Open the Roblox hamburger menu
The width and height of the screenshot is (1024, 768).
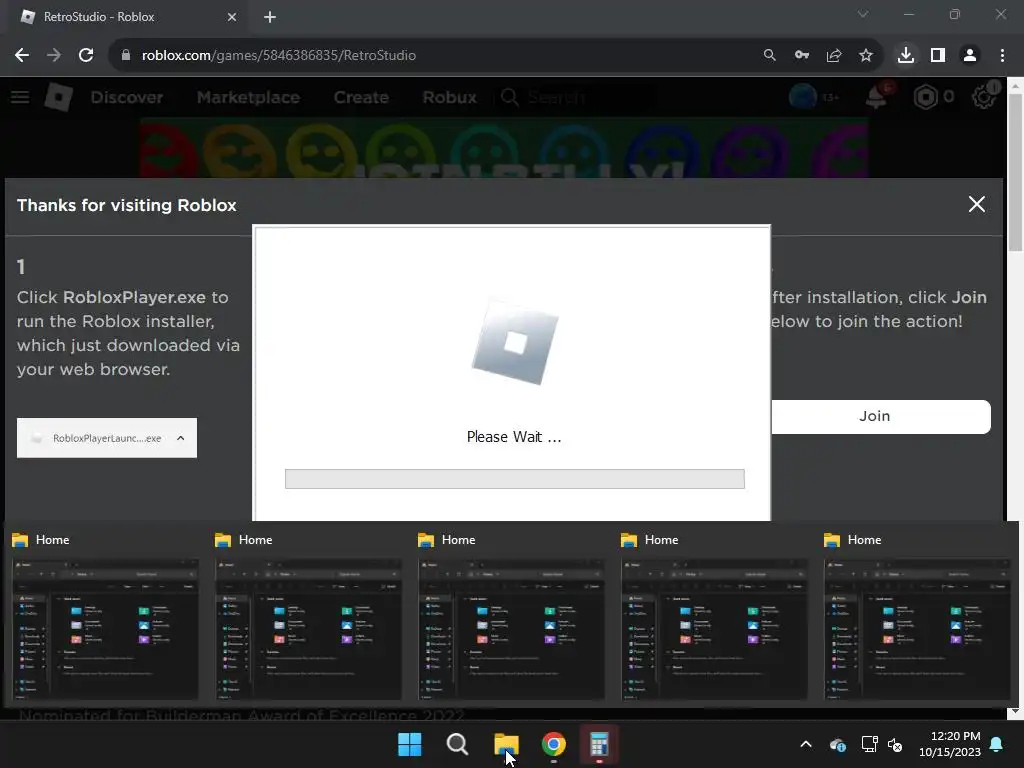(20, 97)
